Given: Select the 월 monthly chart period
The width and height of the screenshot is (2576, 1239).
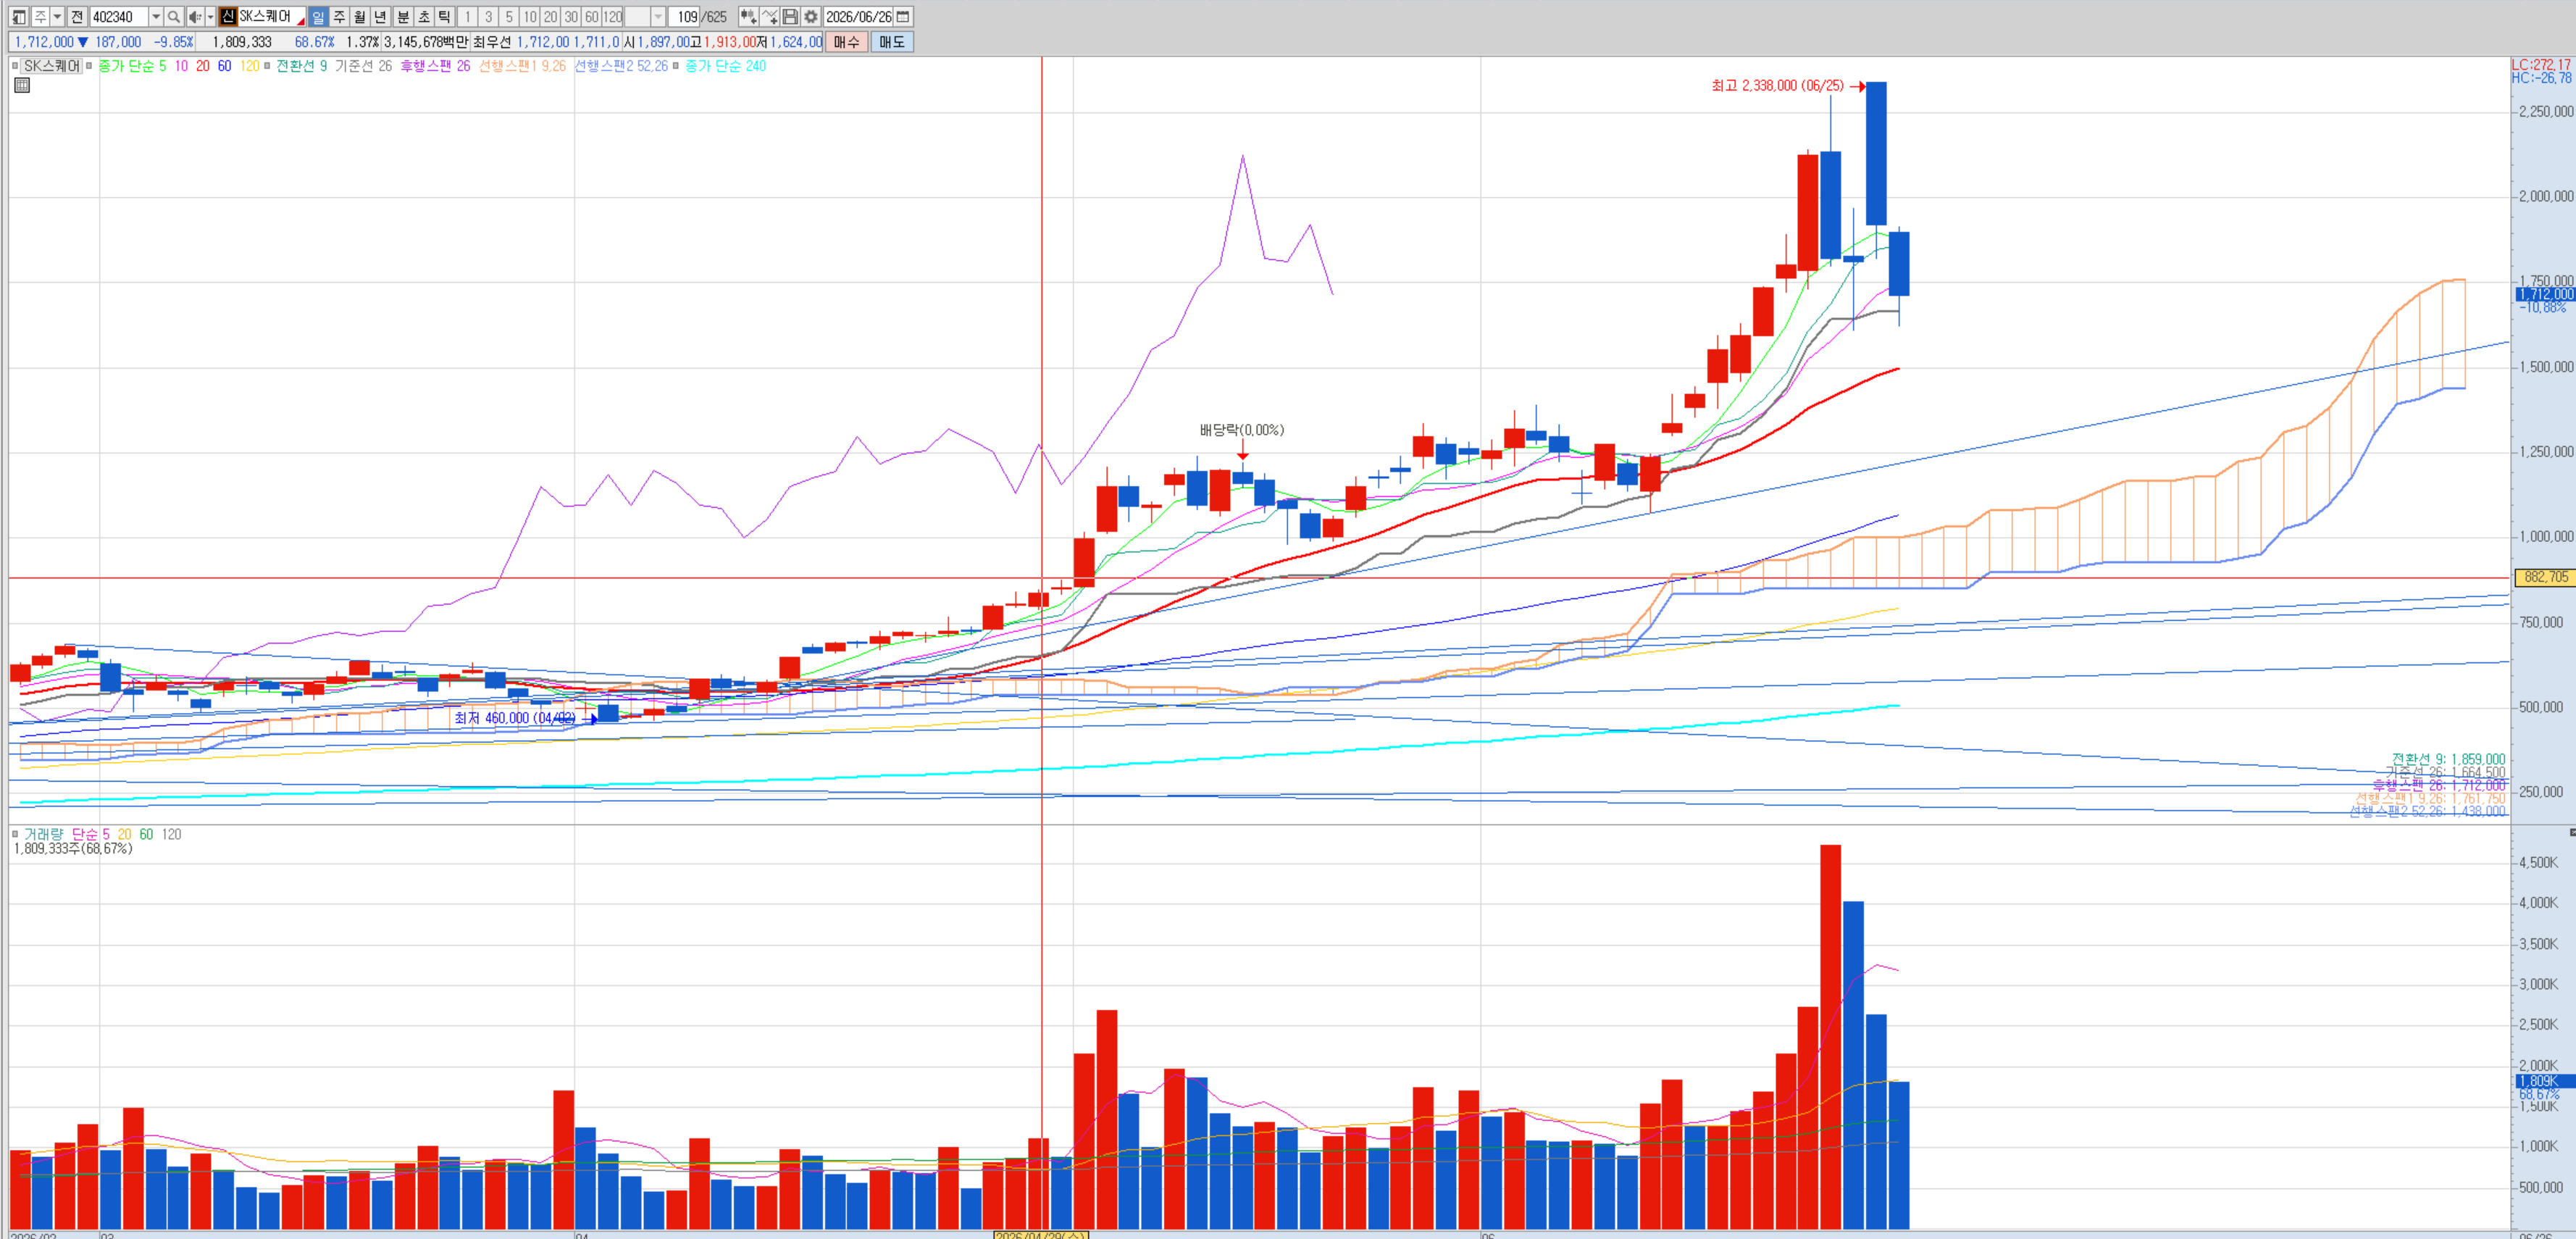Looking at the screenshot, I should click(360, 17).
